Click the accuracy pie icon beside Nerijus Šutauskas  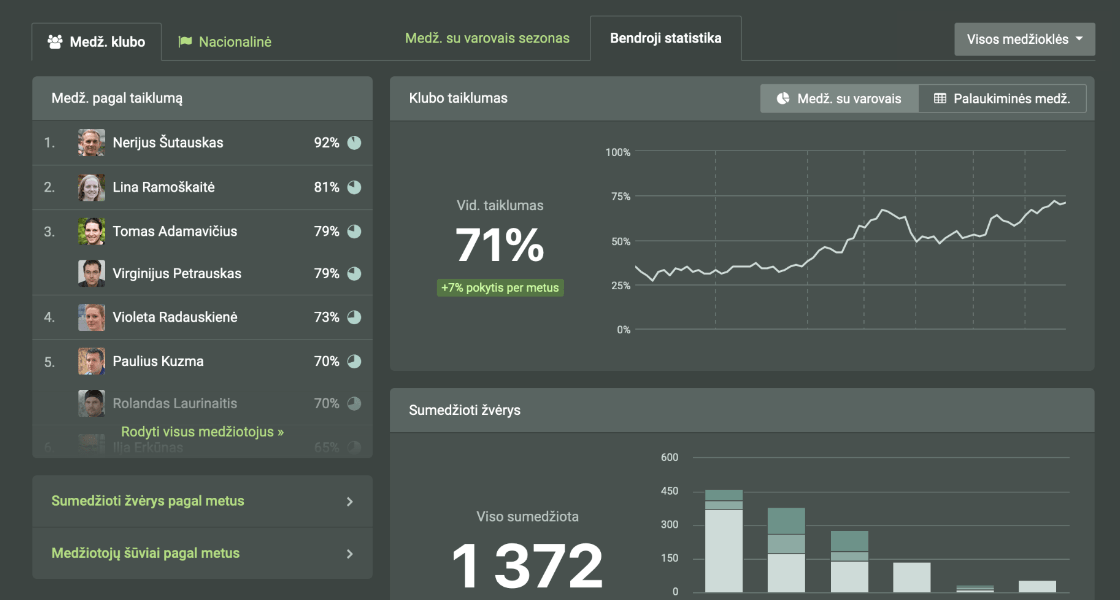pyautogui.click(x=354, y=143)
